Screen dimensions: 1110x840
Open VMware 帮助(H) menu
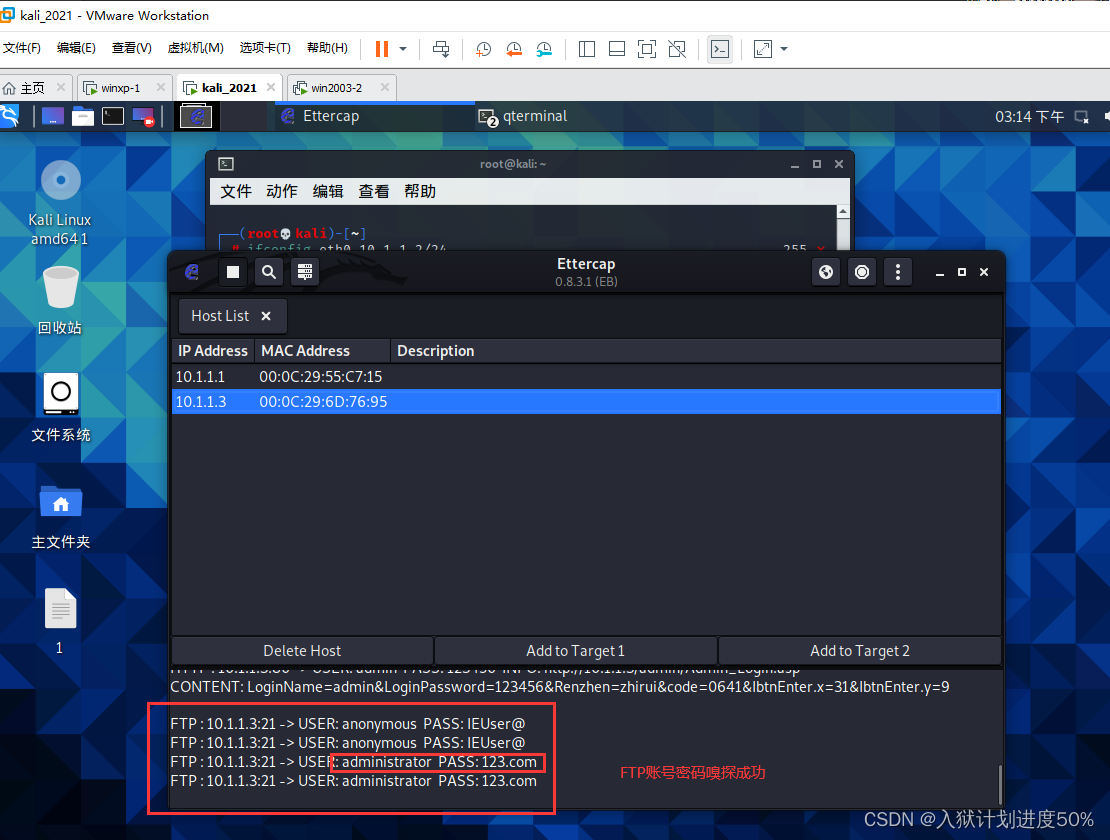[327, 48]
